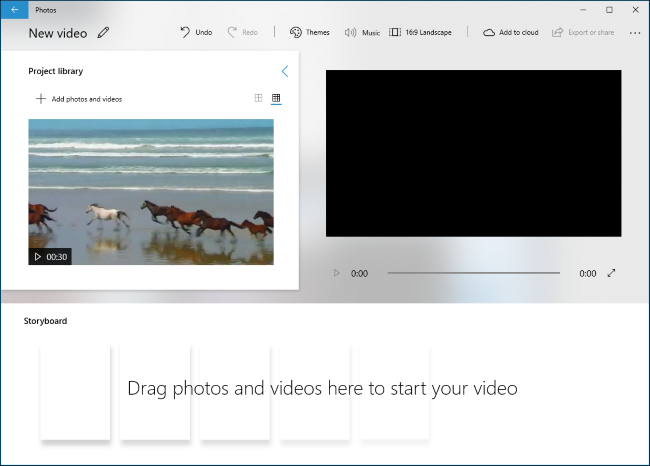The width and height of the screenshot is (650, 466).
Task: Click the back arrow in title bar
Action: tap(14, 9)
